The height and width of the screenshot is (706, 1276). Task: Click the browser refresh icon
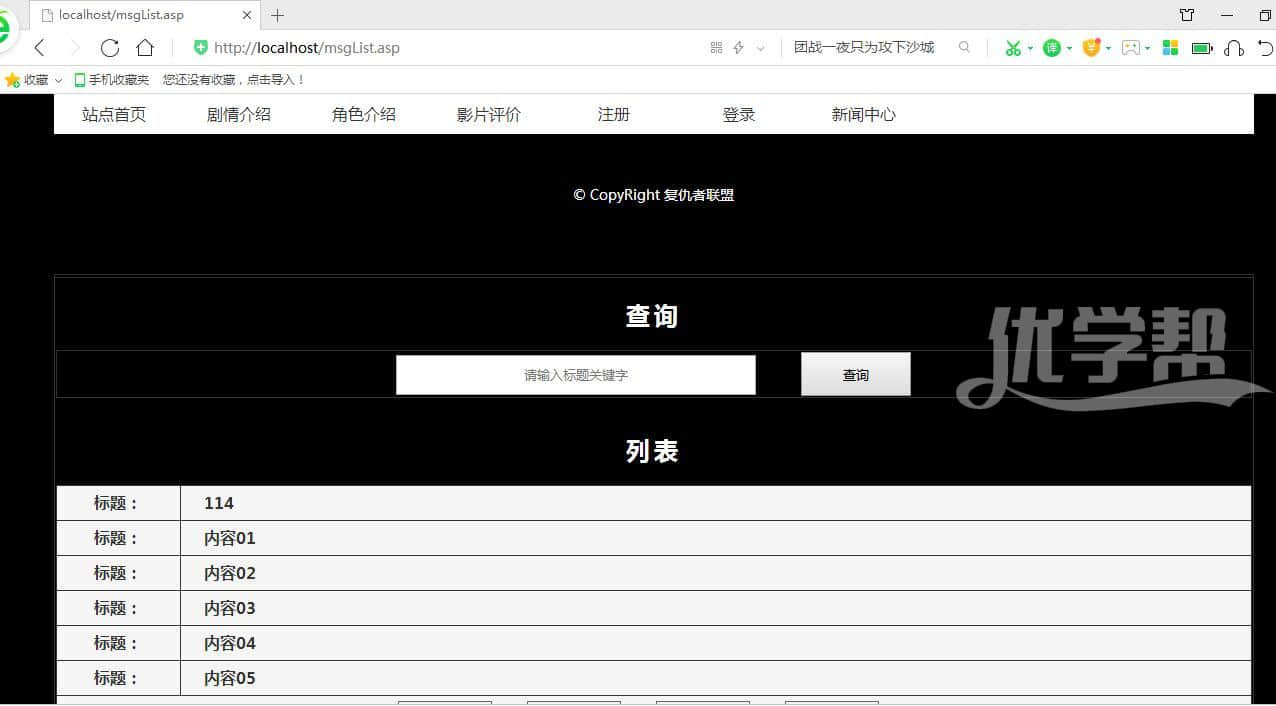110,48
